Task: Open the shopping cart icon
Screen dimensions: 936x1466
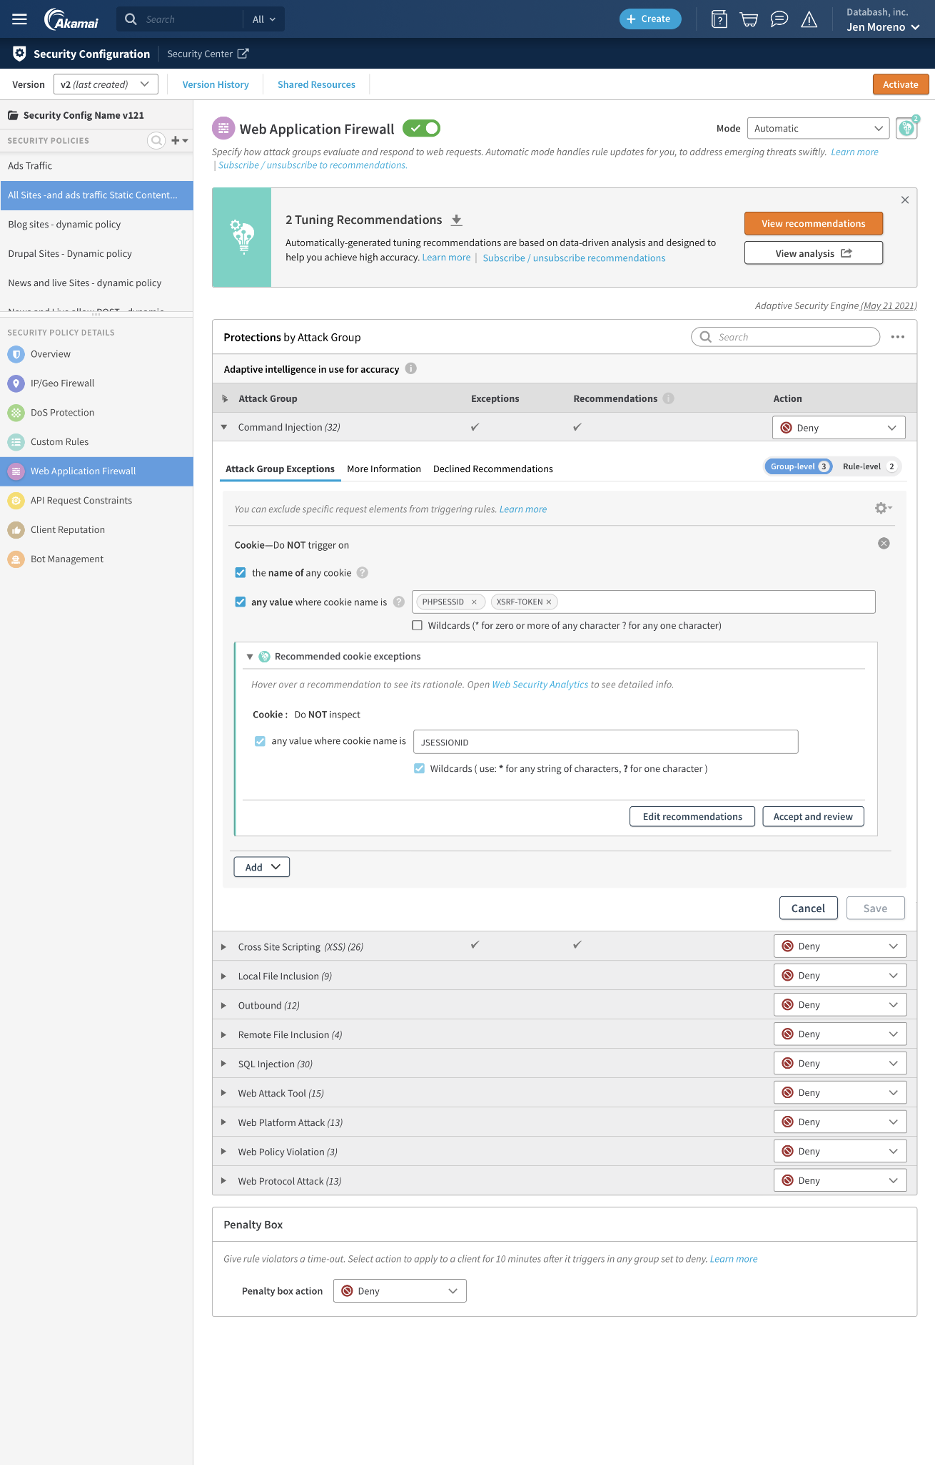Action: click(x=749, y=19)
